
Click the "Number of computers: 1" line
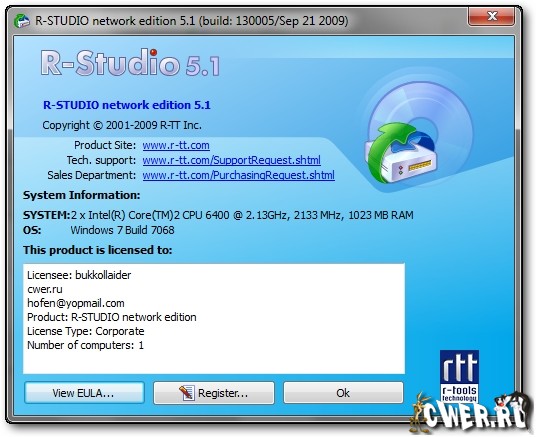85,345
